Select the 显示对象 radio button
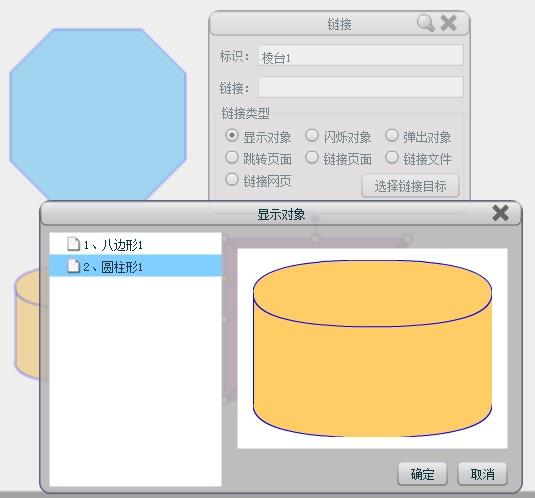535x498 pixels. [x=232, y=135]
